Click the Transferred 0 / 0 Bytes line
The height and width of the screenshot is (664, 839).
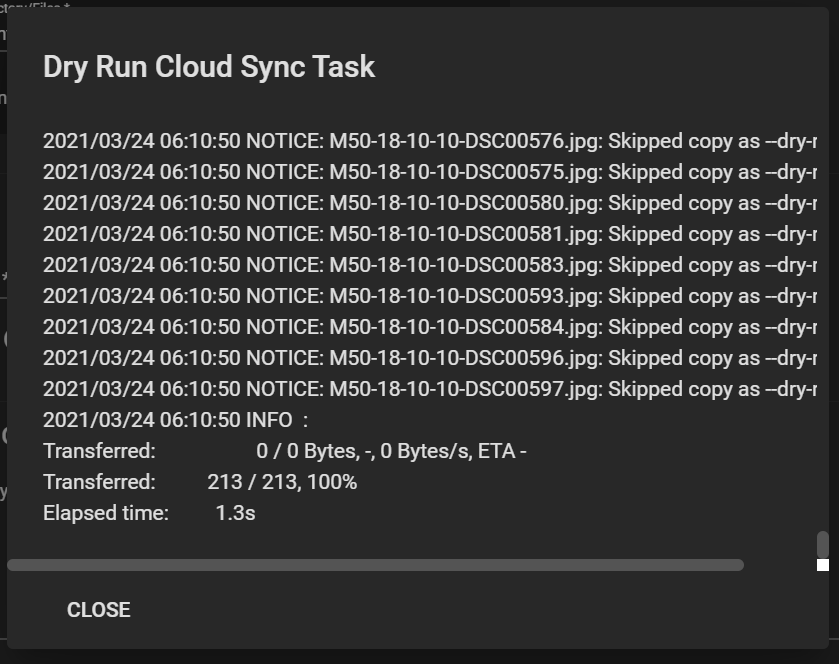click(x=285, y=451)
